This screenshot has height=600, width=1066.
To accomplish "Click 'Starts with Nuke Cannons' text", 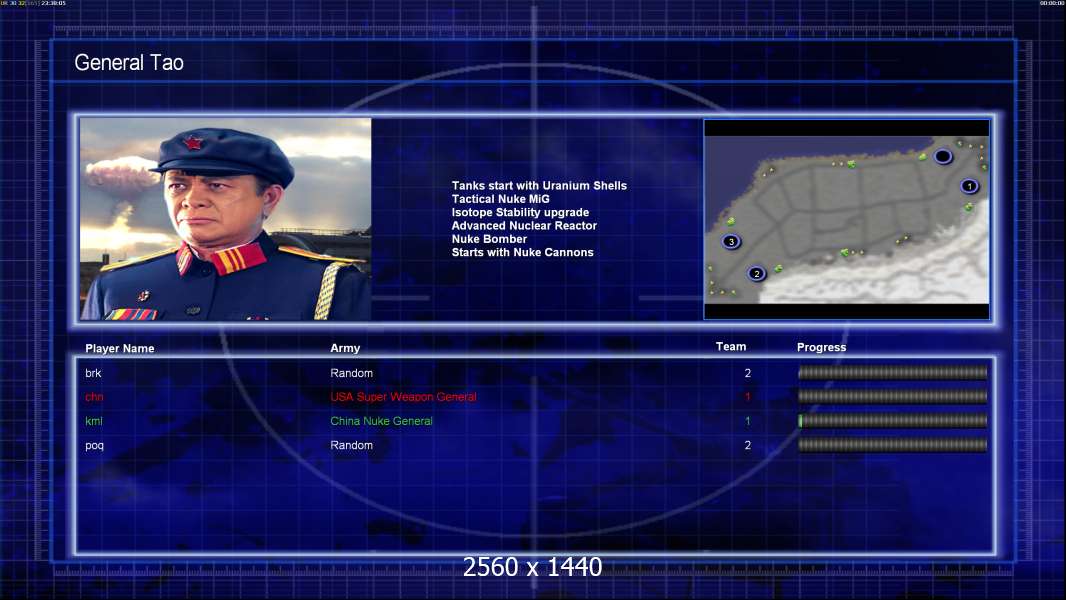I will click(522, 252).
